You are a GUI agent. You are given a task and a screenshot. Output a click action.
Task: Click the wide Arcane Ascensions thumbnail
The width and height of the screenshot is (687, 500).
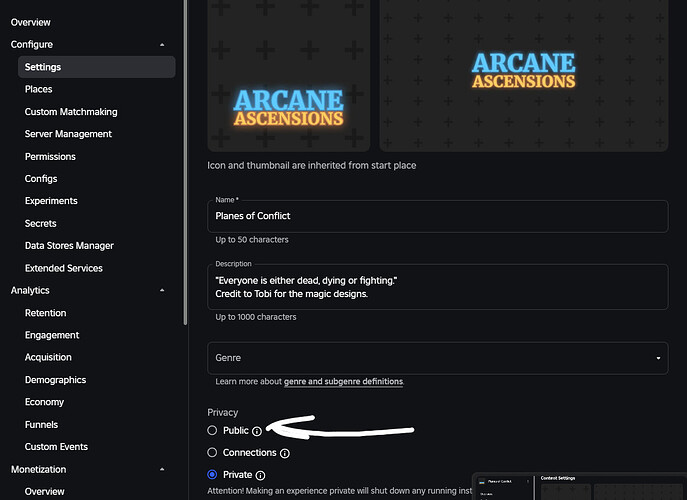click(x=523, y=70)
